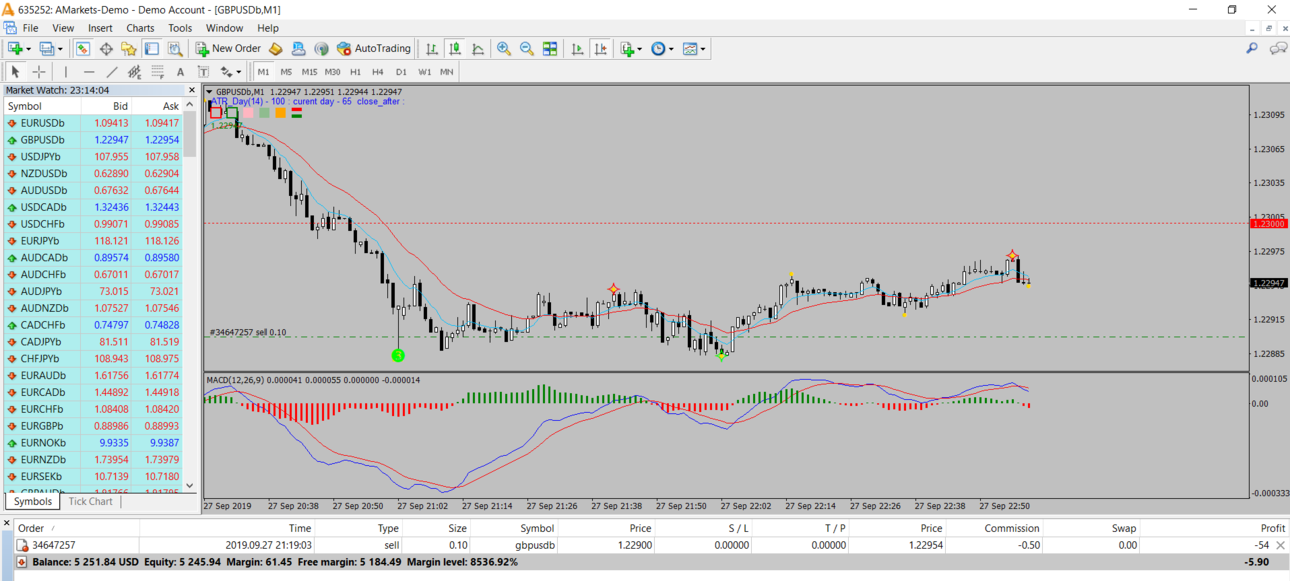
Task: Toggle chart auto scroll
Action: 578,48
